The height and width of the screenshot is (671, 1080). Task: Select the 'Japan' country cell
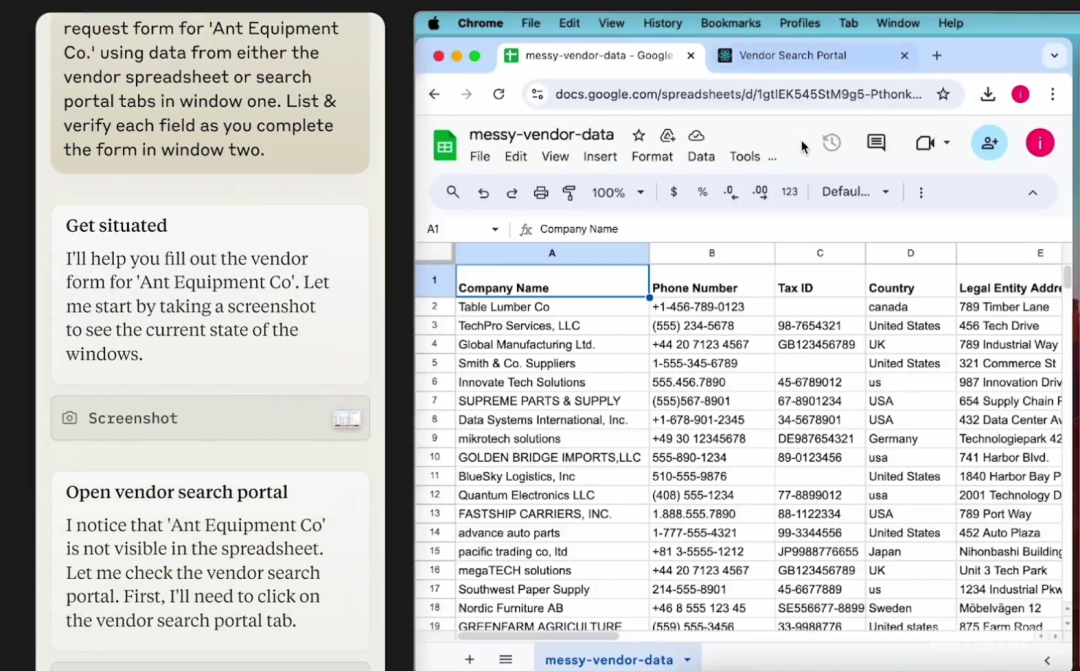pos(911,552)
